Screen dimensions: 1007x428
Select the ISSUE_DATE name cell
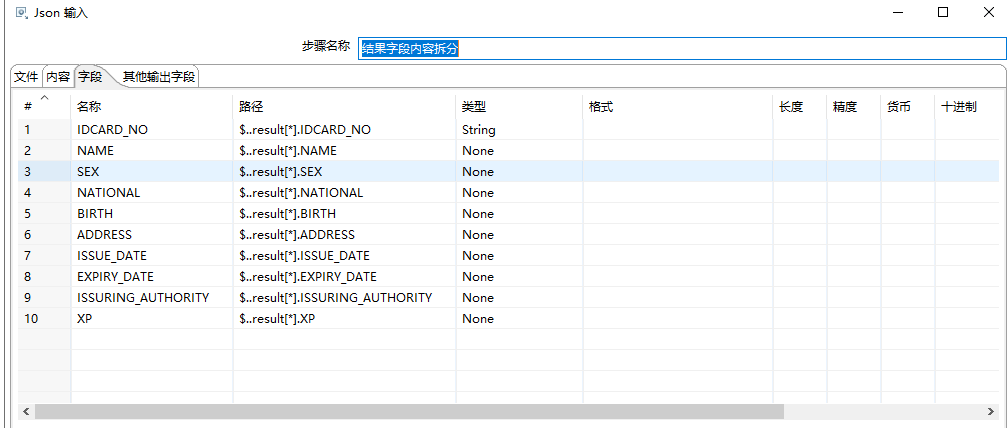coord(152,256)
